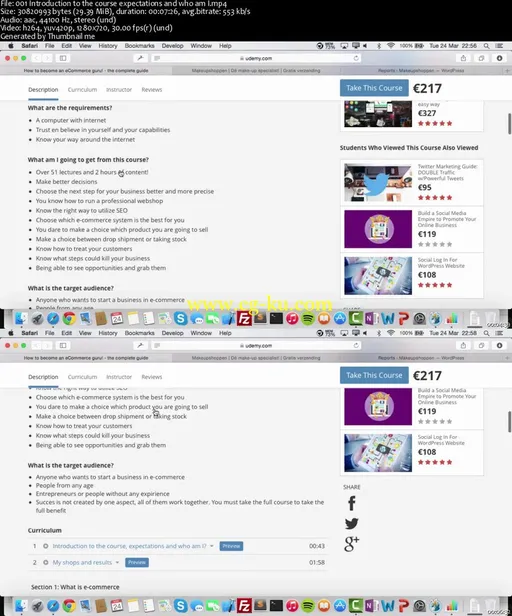Open the Help menu in lower menu bar

click(225, 333)
